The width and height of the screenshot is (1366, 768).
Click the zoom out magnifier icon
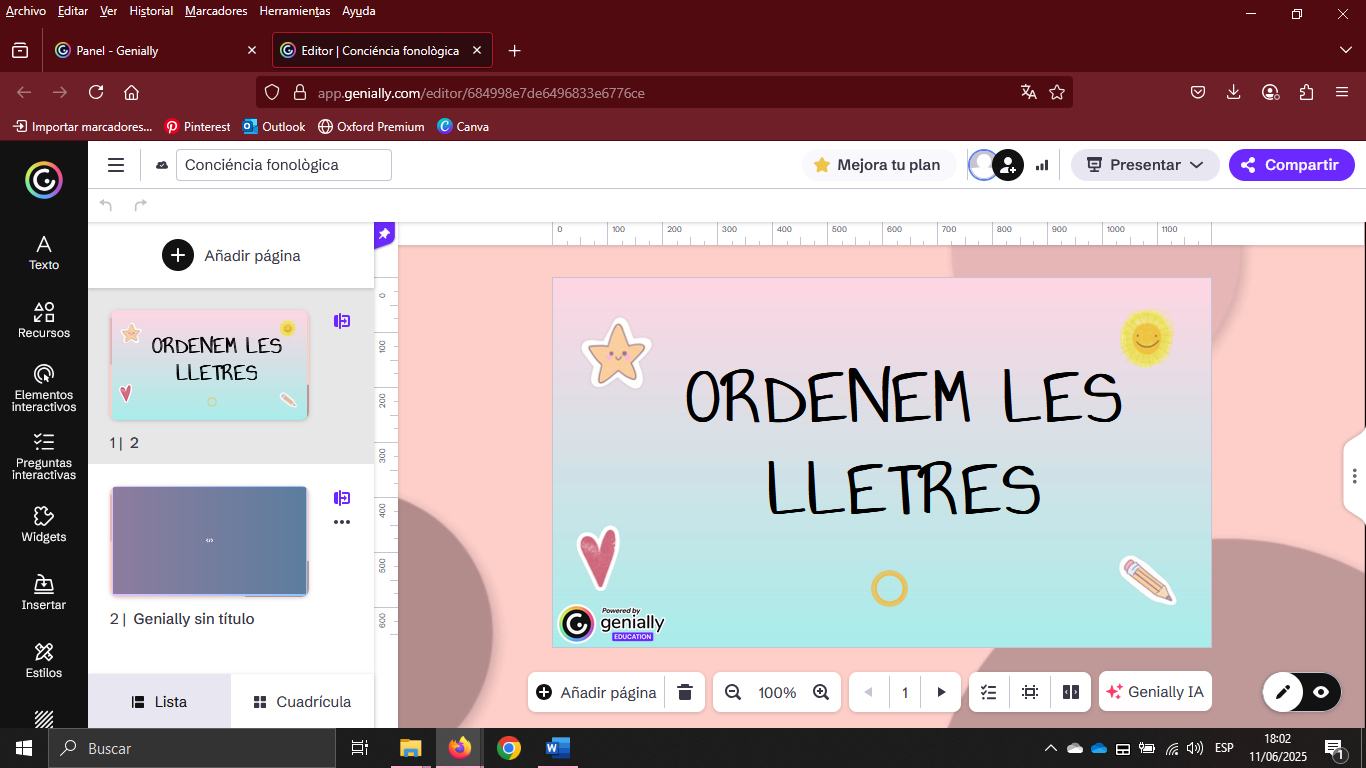[x=733, y=692]
